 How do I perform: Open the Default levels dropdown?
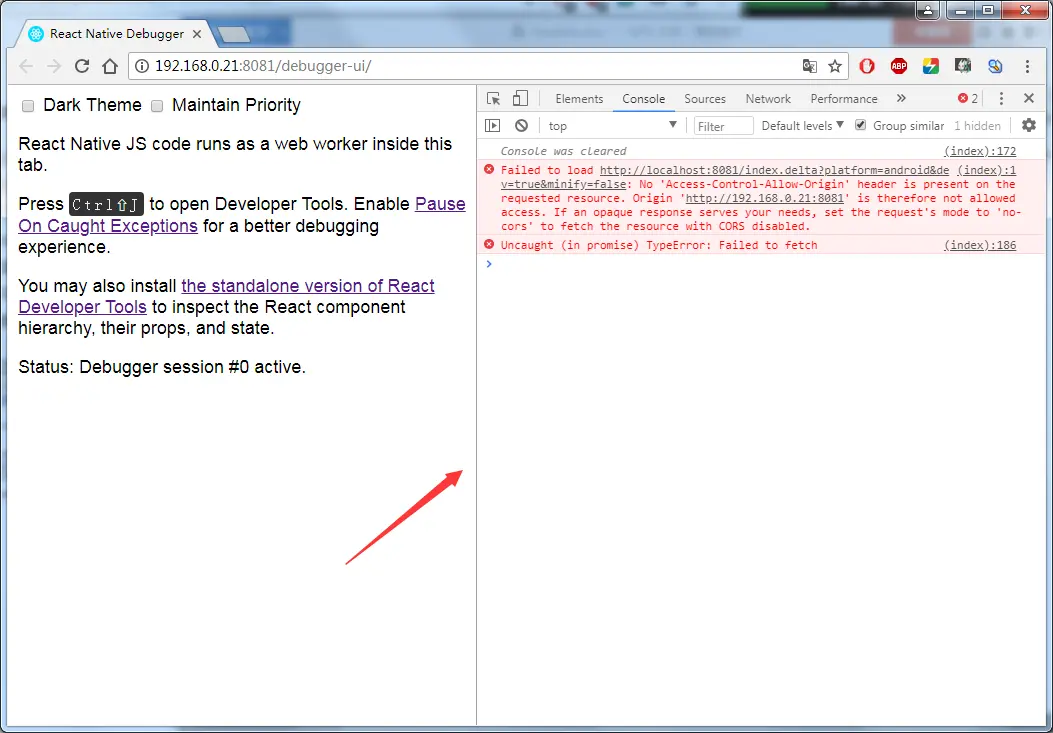(x=803, y=126)
